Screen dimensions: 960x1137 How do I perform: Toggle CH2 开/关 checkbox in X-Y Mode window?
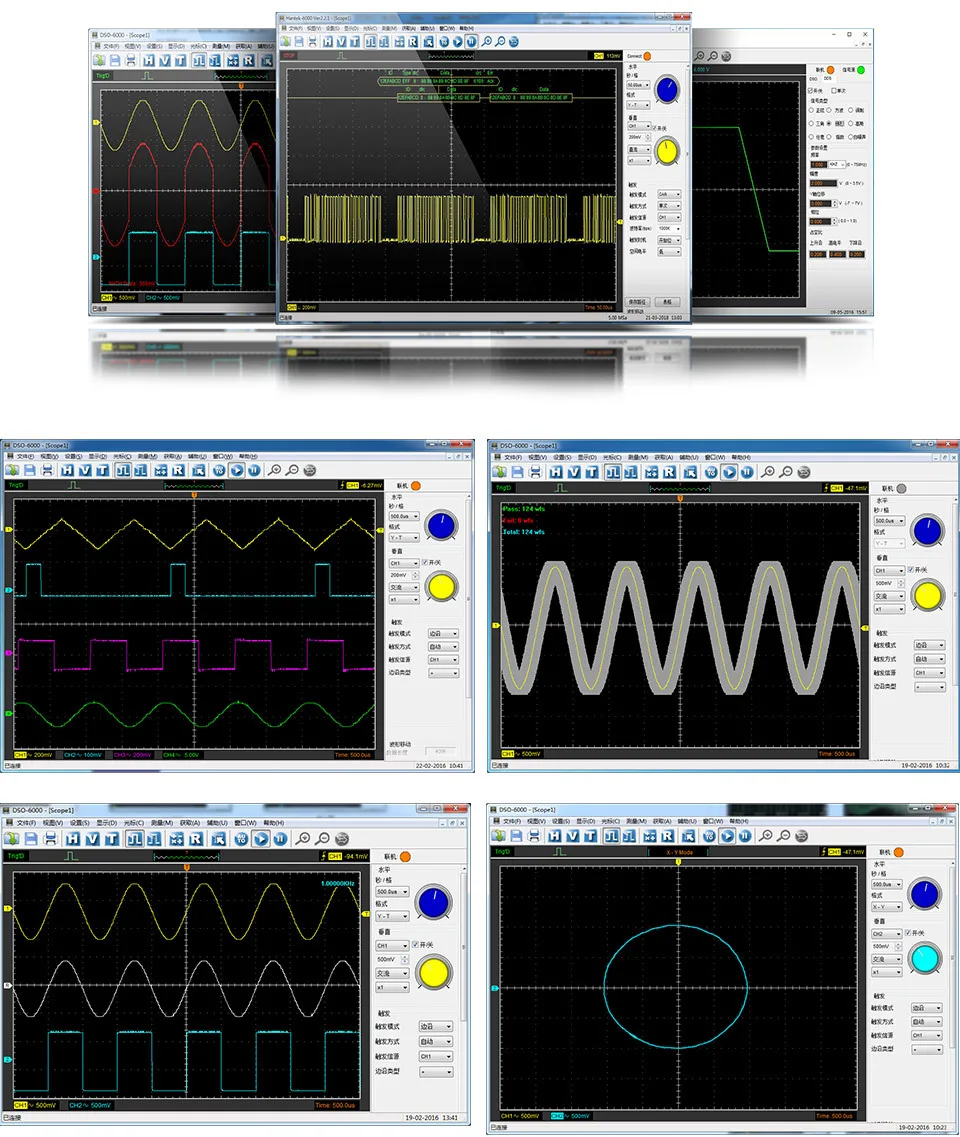(x=908, y=933)
